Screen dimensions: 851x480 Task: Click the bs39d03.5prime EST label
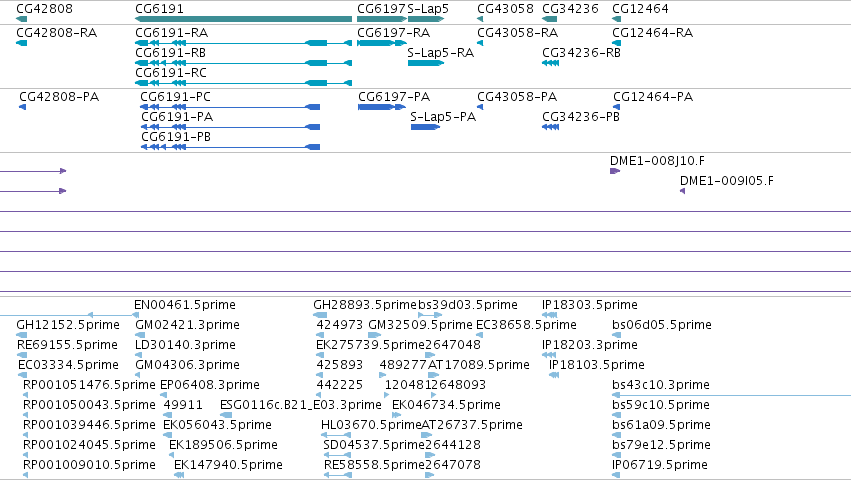(468, 305)
